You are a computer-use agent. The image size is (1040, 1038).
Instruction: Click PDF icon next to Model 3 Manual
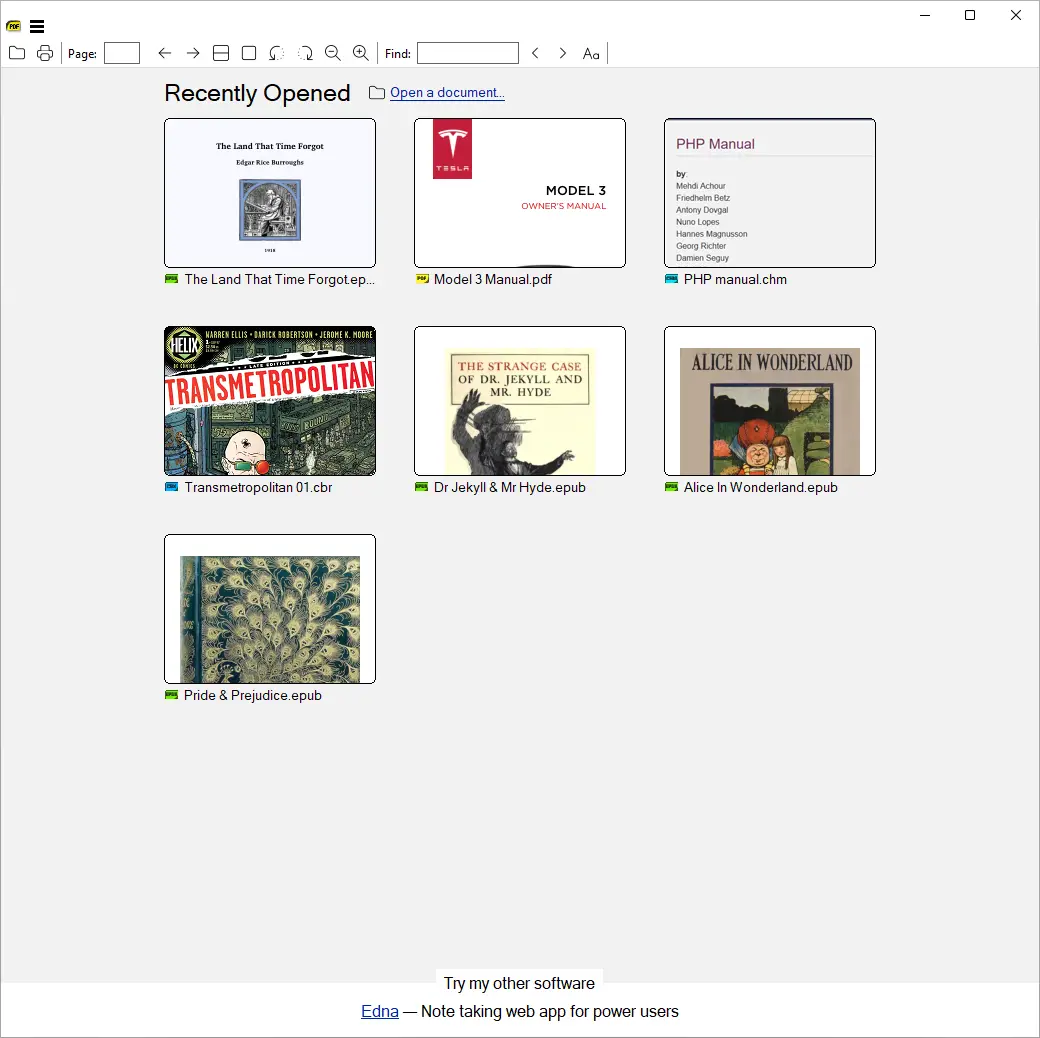point(422,279)
